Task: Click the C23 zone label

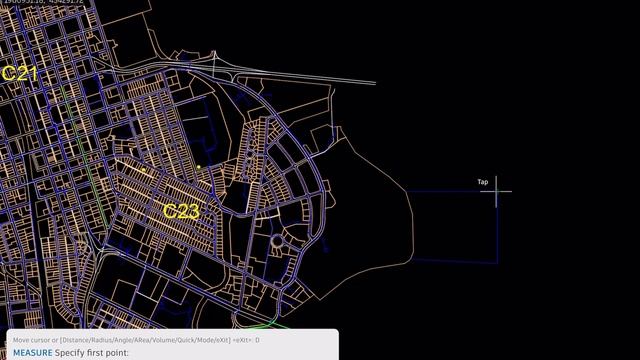Action: (181, 211)
